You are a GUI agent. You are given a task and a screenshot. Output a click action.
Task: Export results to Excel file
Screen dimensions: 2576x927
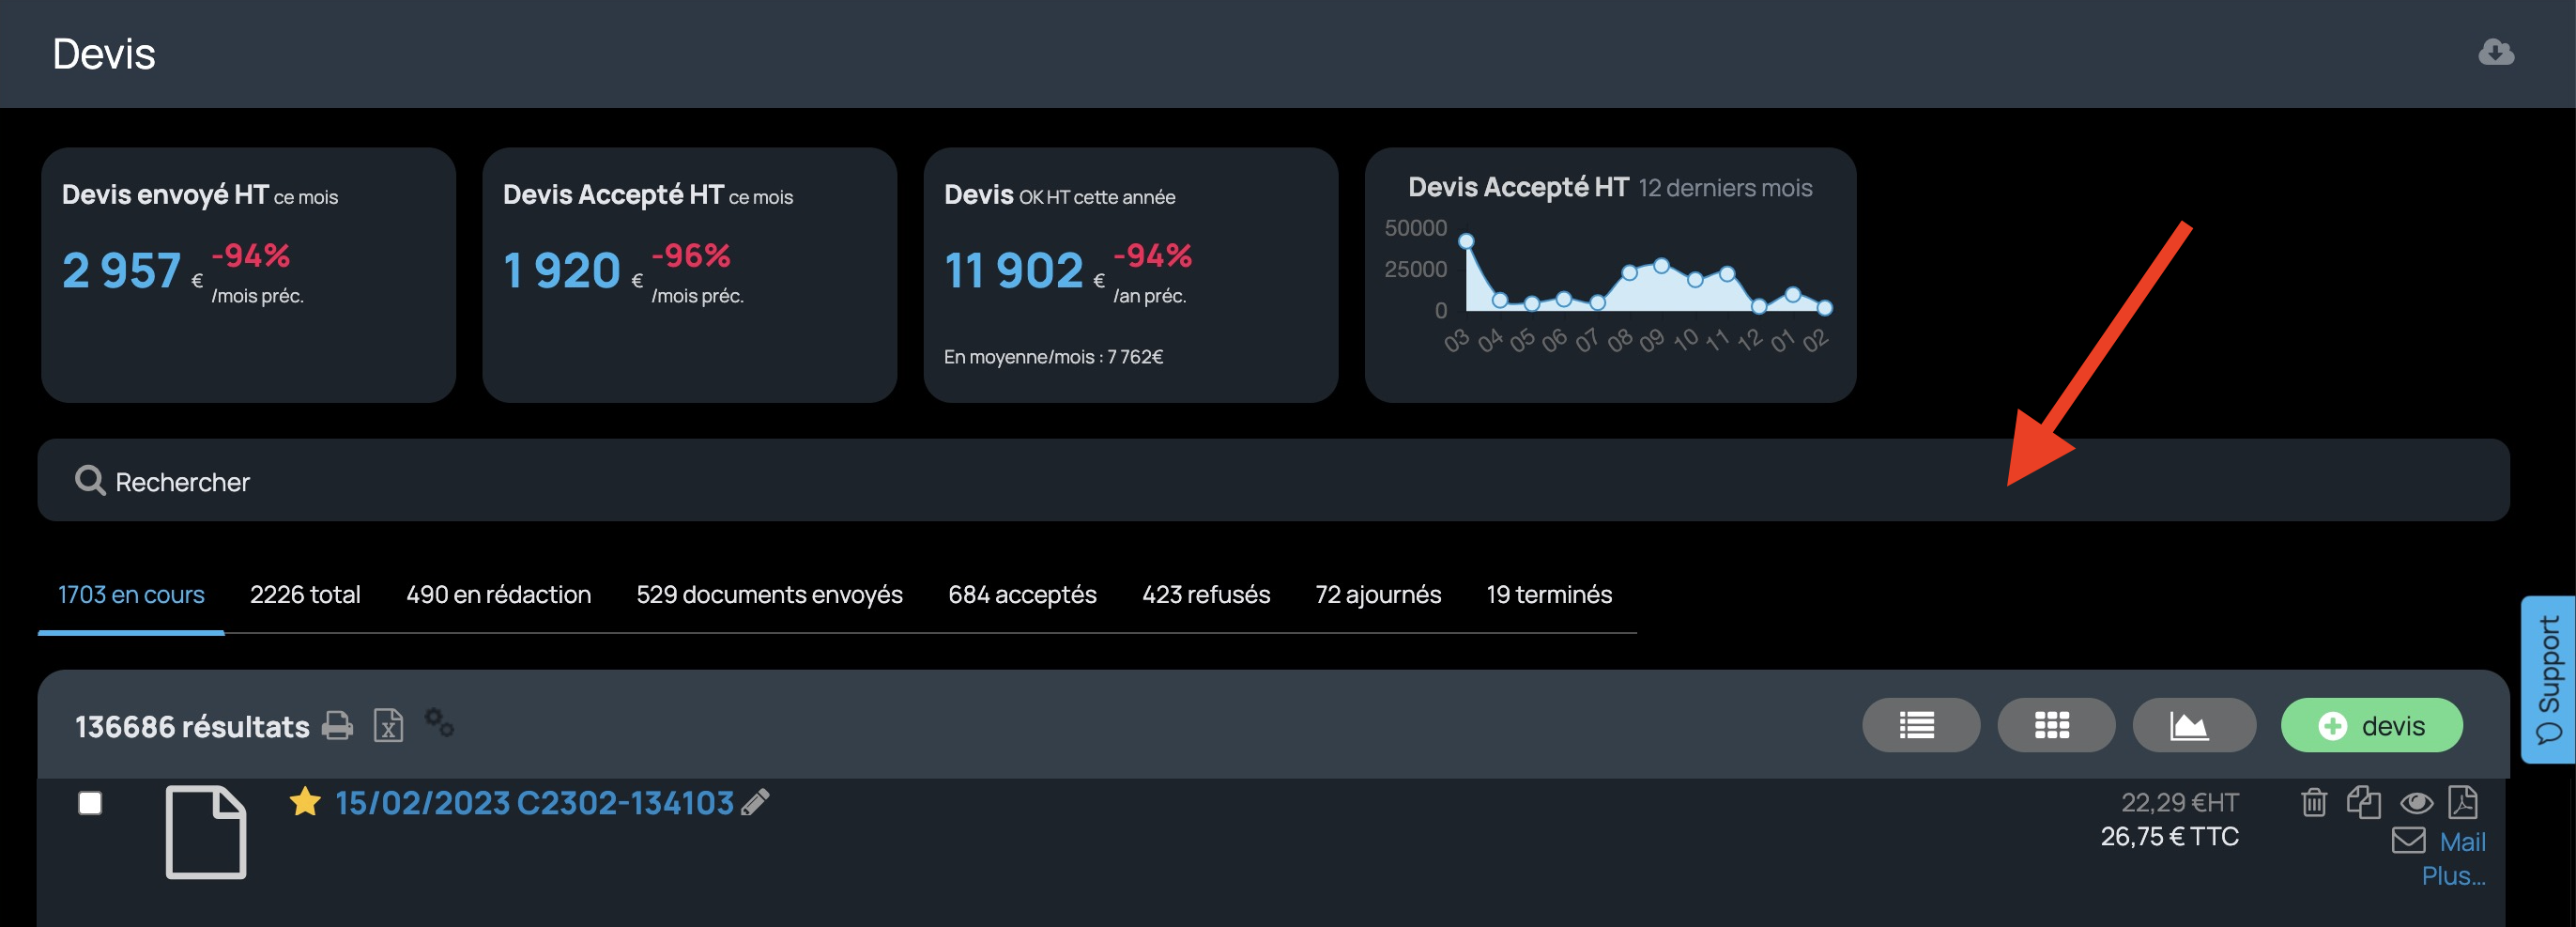click(388, 725)
